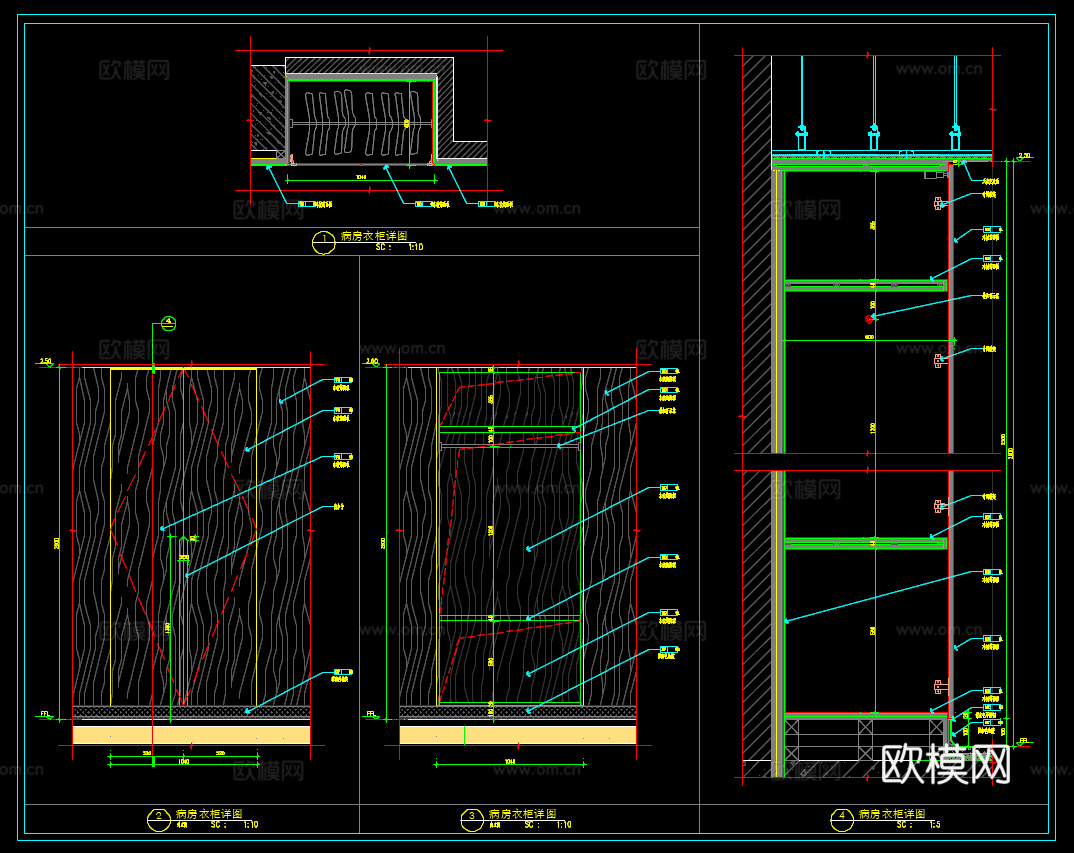Select green section marker 4 above elevation 2
Viewport: 1074px width, 853px height.
168,323
